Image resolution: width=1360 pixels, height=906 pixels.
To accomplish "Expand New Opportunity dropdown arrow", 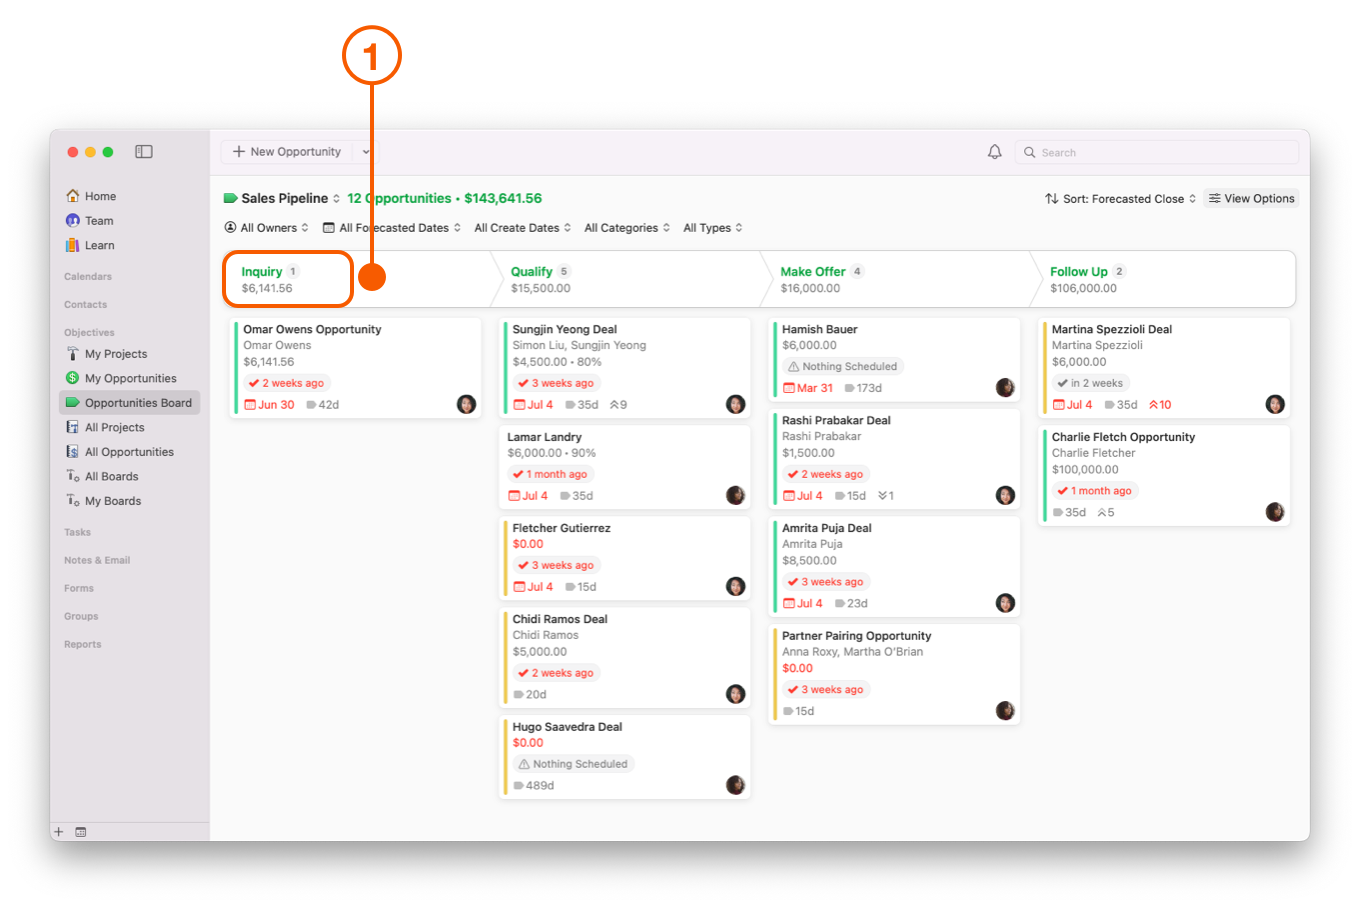I will [x=366, y=152].
